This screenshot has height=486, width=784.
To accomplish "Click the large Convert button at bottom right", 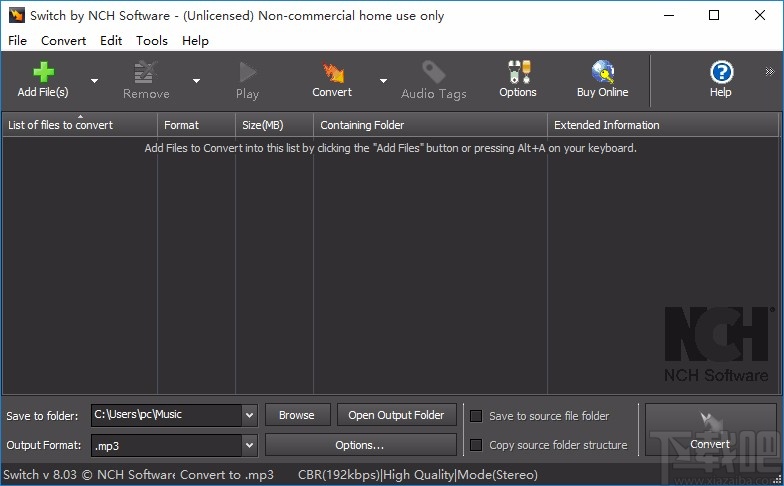I will pyautogui.click(x=710, y=430).
